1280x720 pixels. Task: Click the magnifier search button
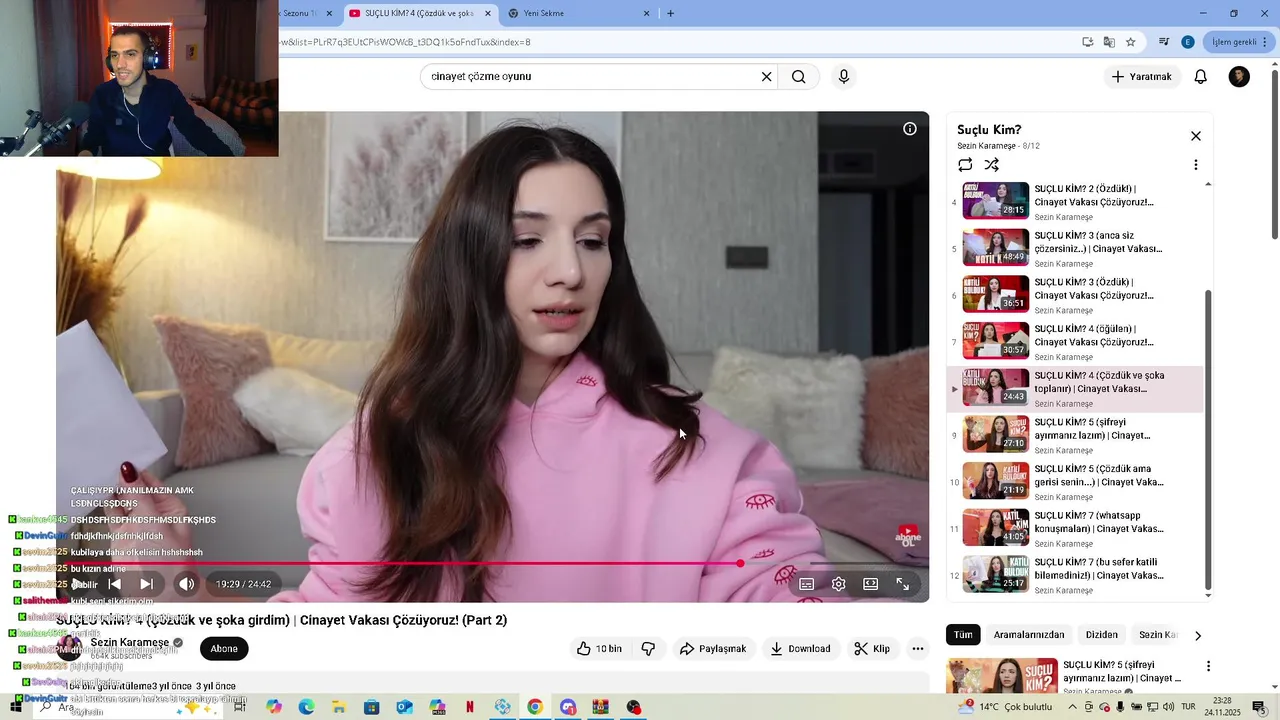click(799, 77)
